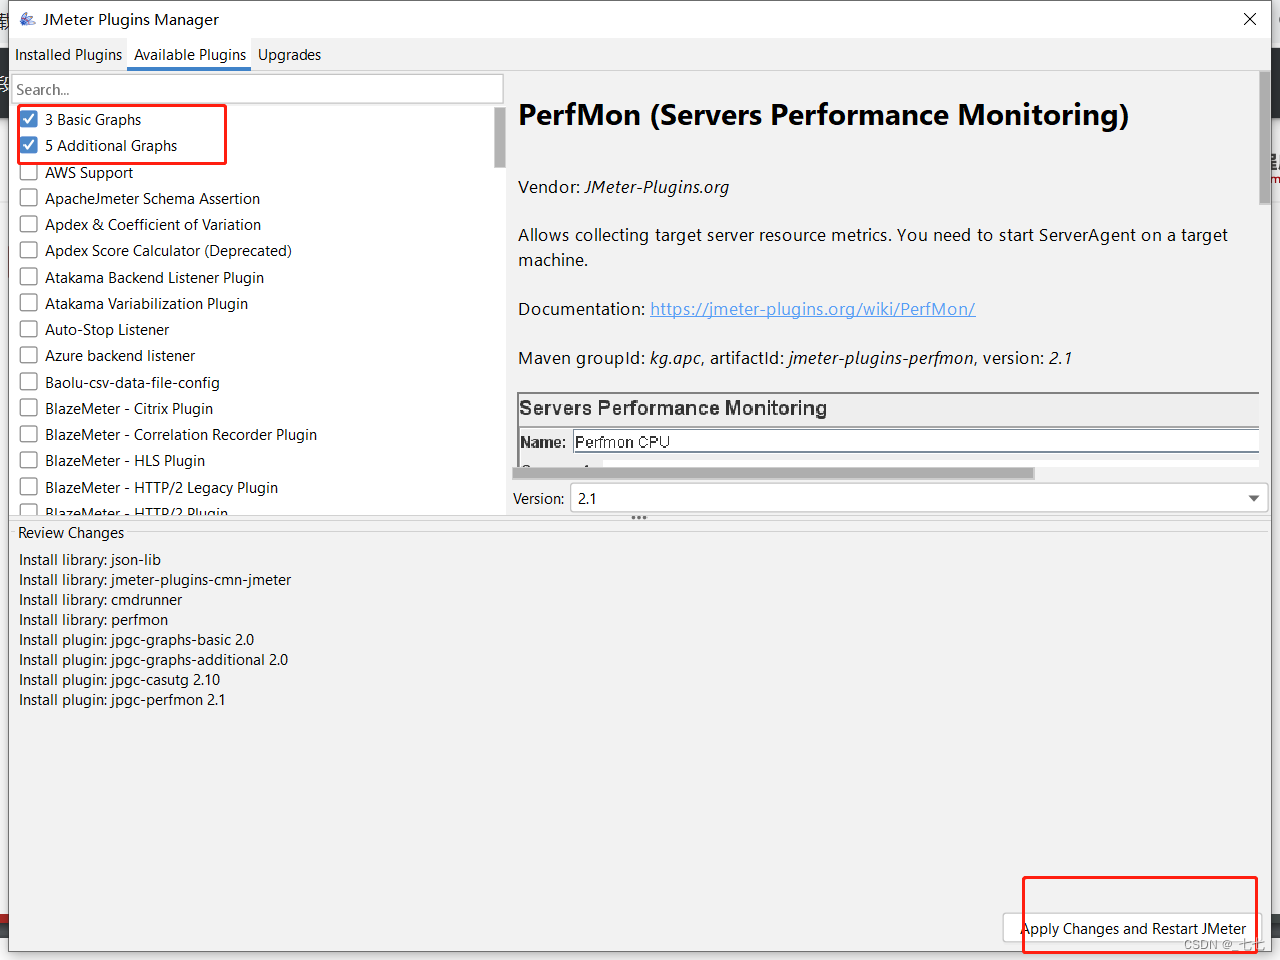Click the Review Changes label
Viewport: 1280px width, 960px height.
71,533
